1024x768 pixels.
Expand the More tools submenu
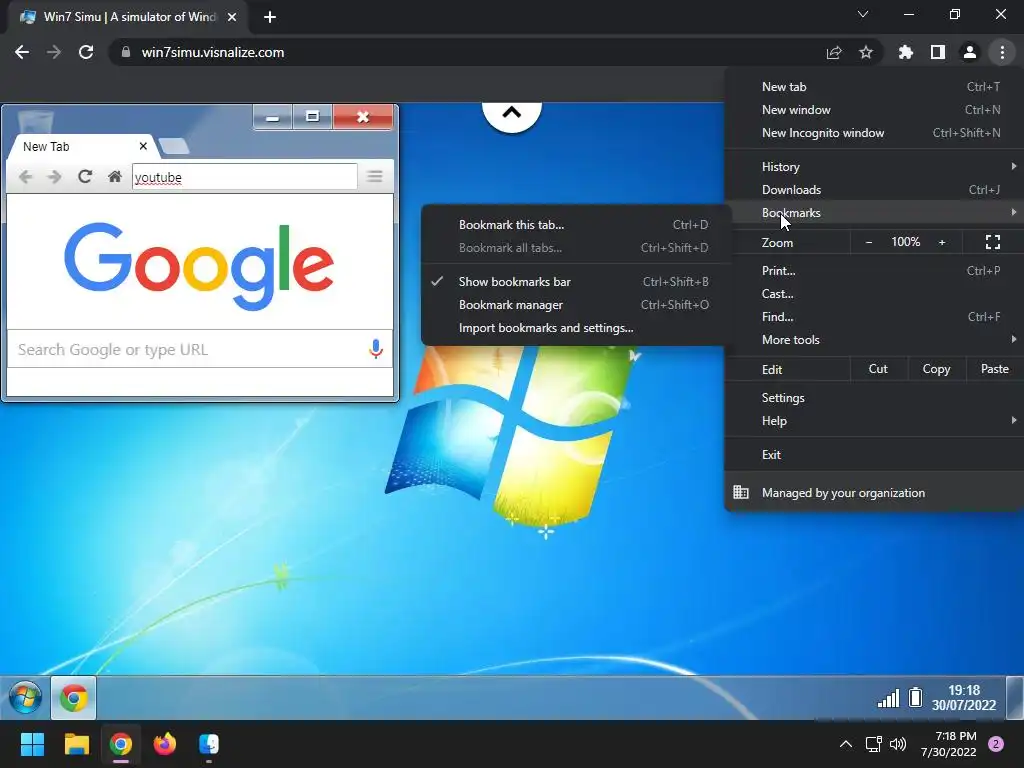[874, 340]
